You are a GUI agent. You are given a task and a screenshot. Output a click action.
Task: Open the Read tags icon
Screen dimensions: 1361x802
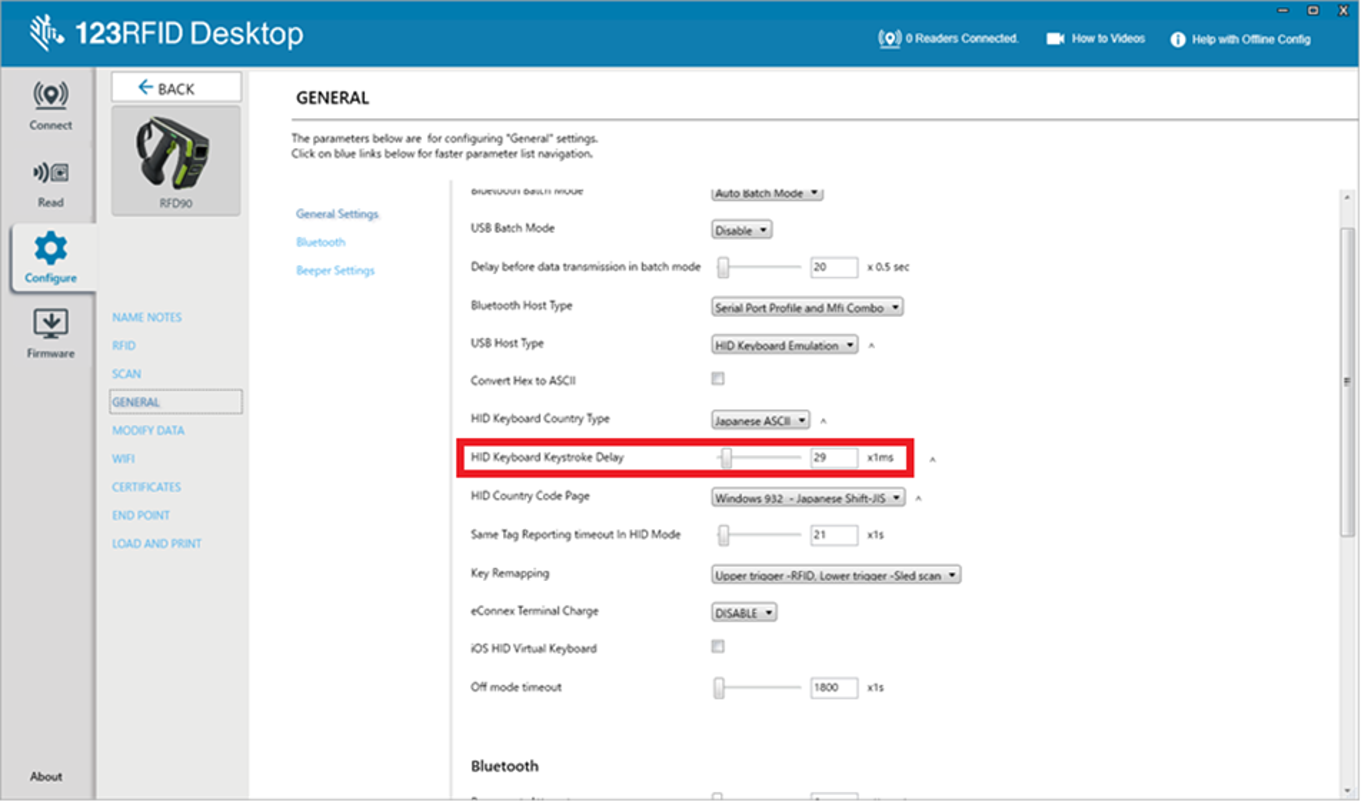pos(50,173)
